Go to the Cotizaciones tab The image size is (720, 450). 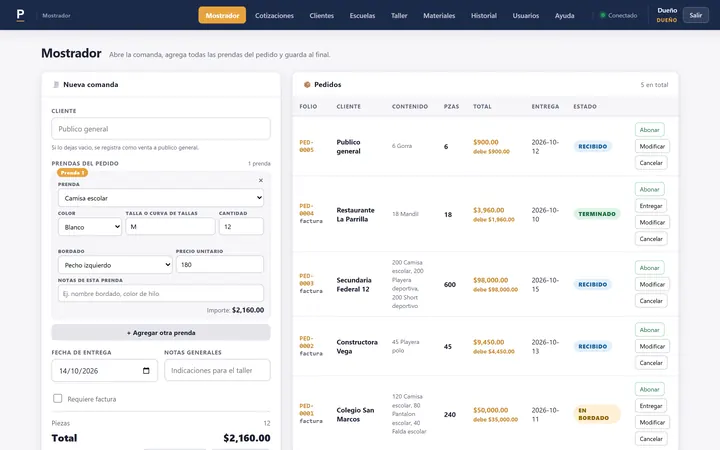[x=274, y=15]
